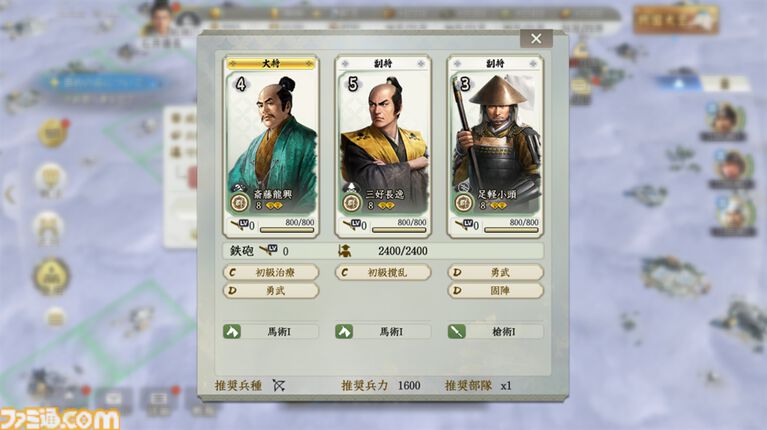The width and height of the screenshot is (767, 430).
Task: Open the 初級撹乱 skill
Action: point(383,272)
